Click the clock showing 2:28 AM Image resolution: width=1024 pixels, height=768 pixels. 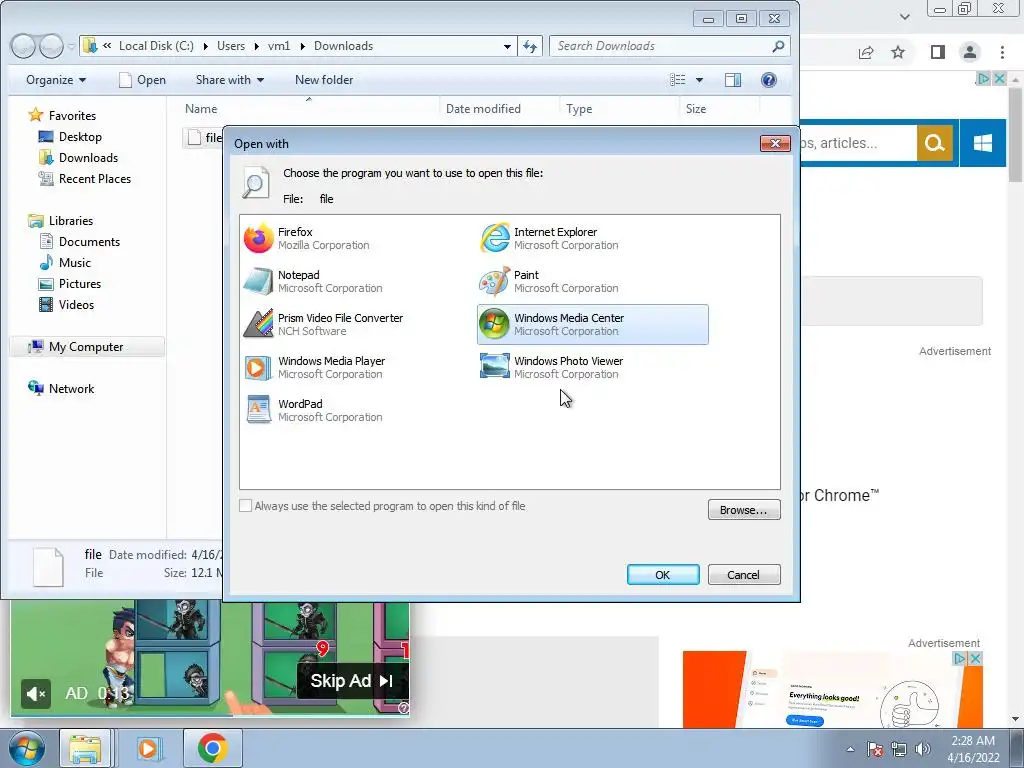[973, 741]
